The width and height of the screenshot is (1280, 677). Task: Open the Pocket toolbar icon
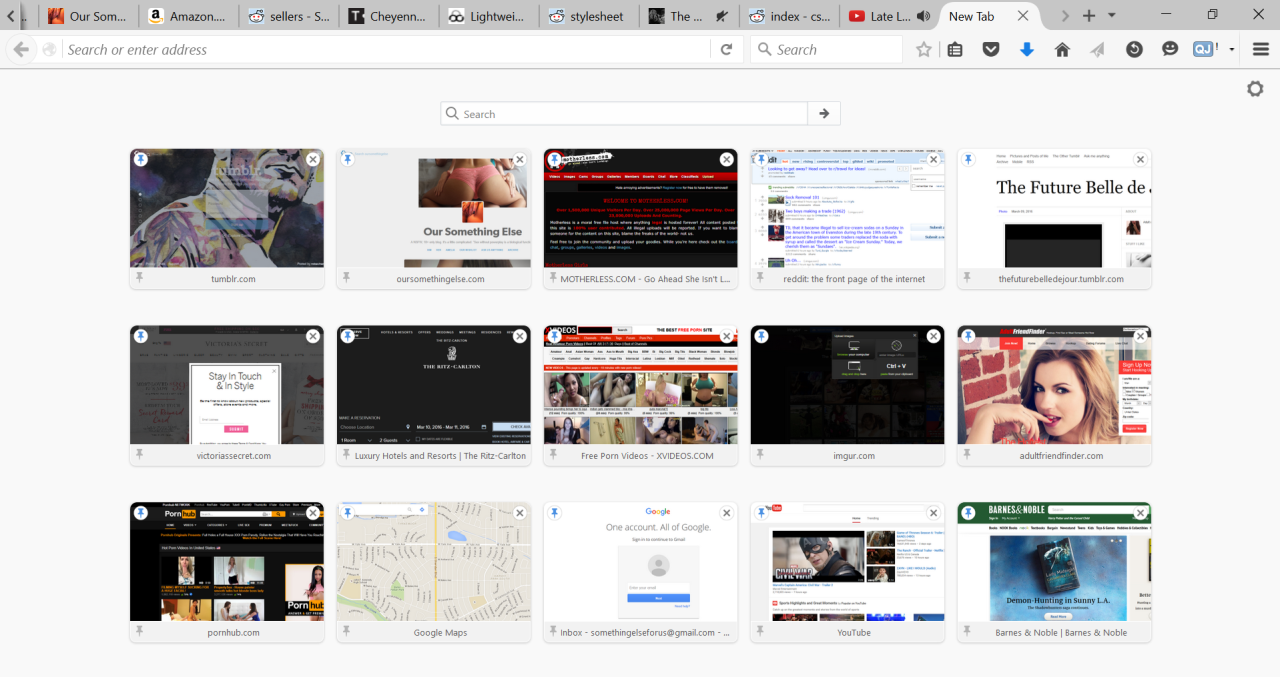[991, 49]
